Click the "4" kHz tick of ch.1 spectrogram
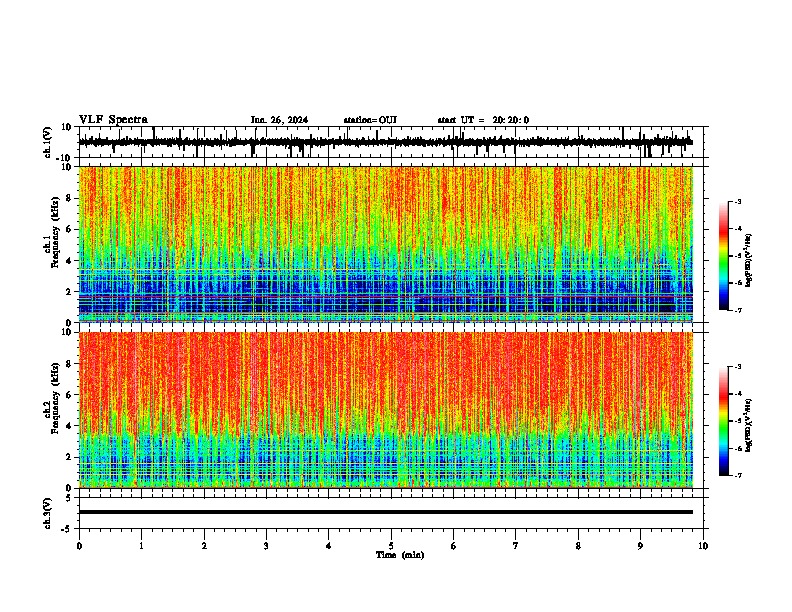 [70, 261]
